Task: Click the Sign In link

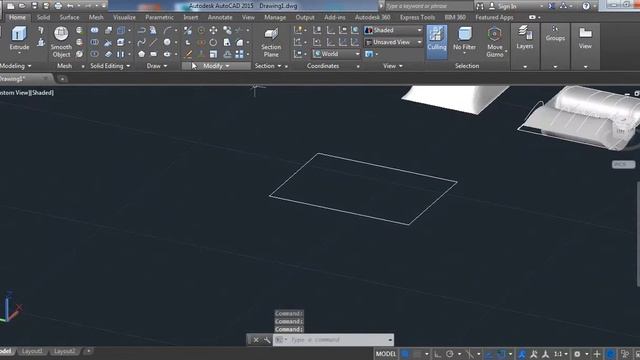Action: (x=507, y=6)
